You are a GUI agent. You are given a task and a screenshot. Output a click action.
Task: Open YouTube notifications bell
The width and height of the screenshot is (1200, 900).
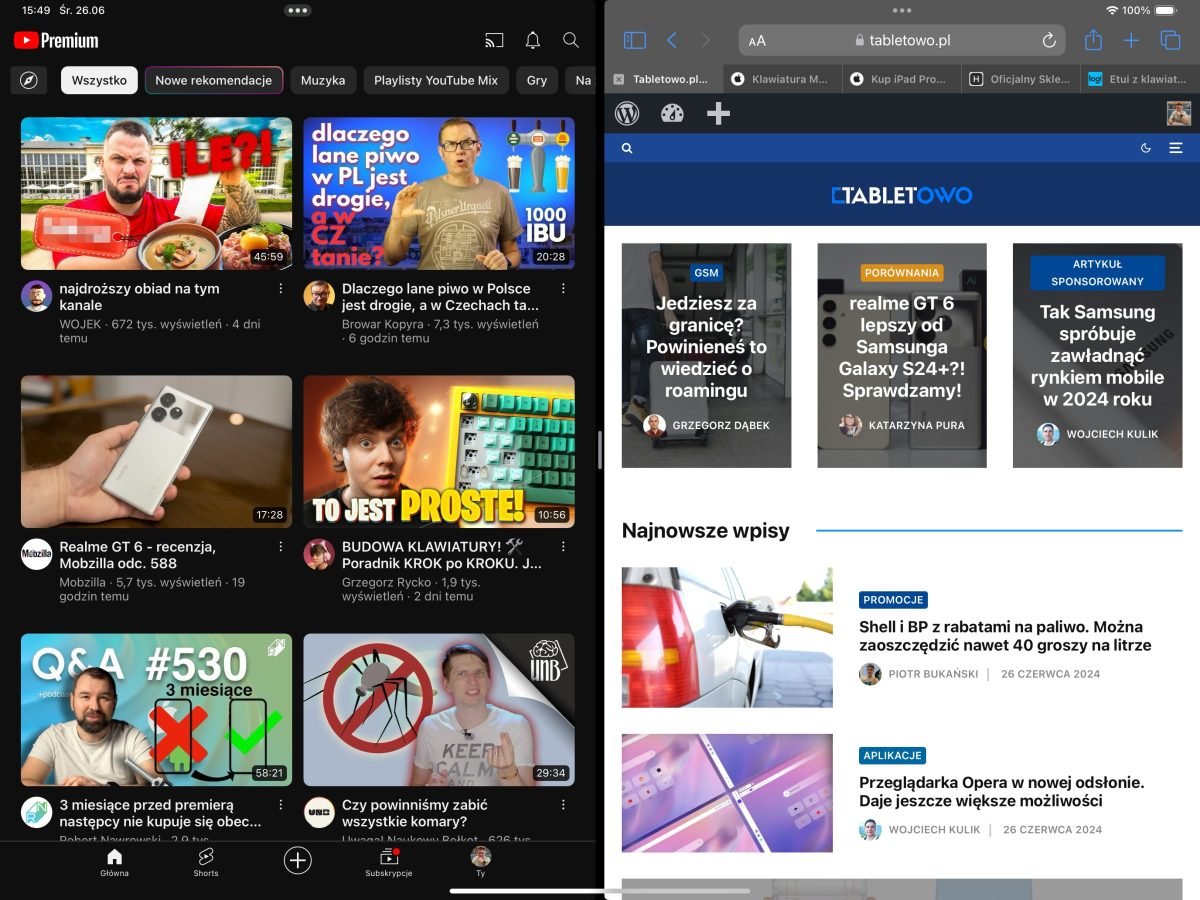point(533,41)
